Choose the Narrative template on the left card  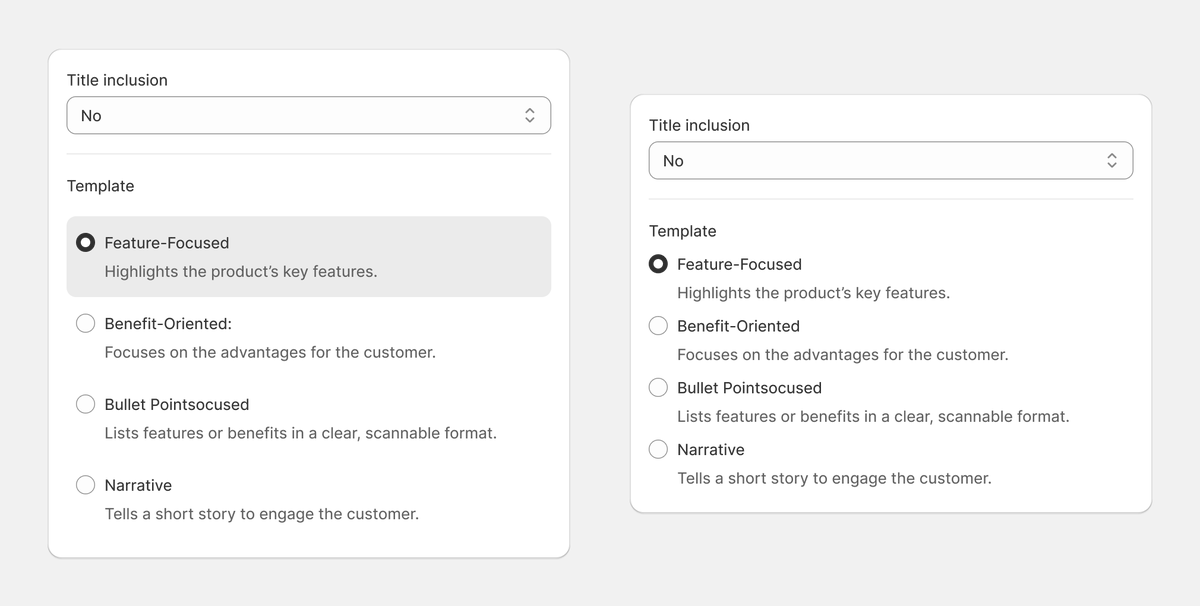pos(85,484)
